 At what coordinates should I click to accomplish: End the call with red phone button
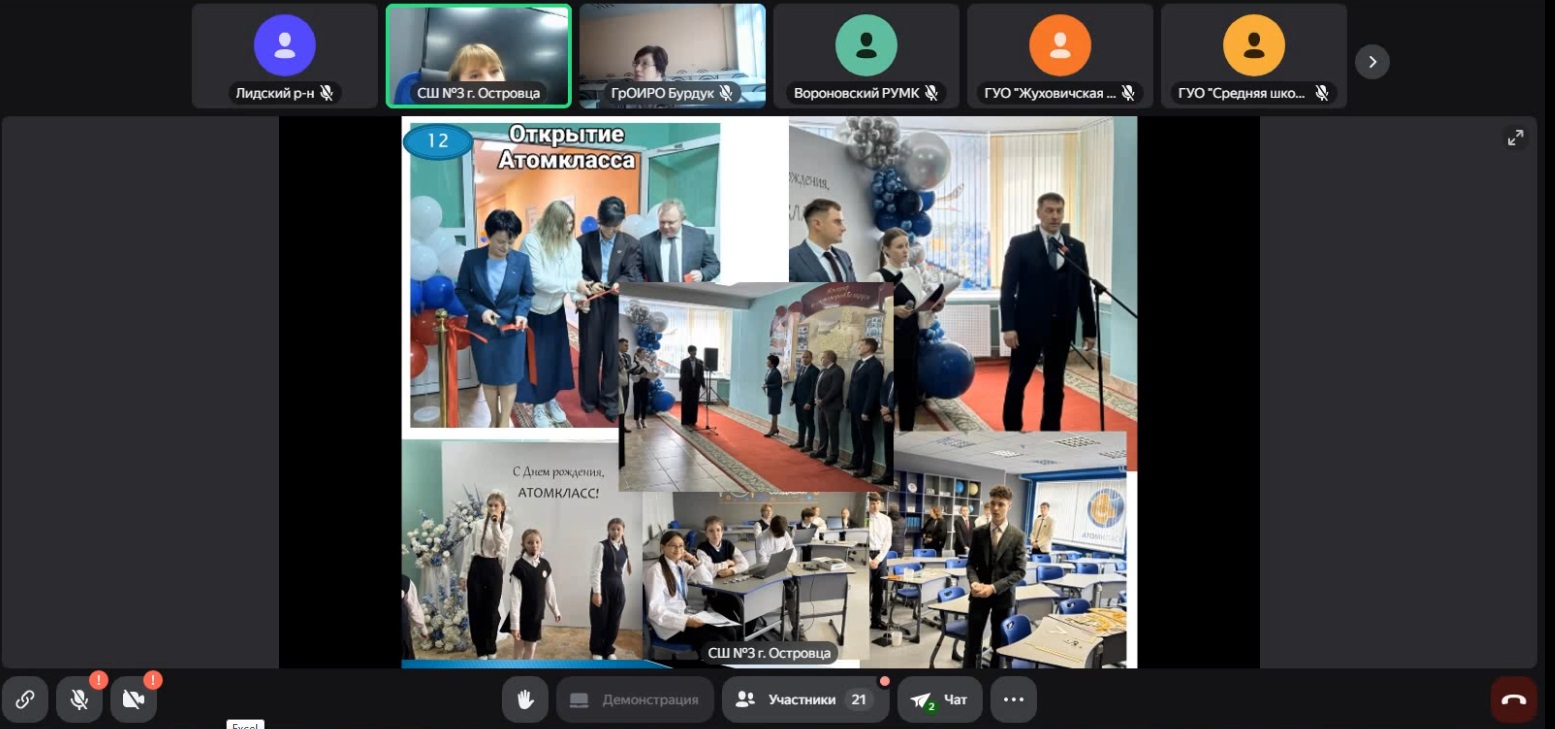(x=1513, y=700)
